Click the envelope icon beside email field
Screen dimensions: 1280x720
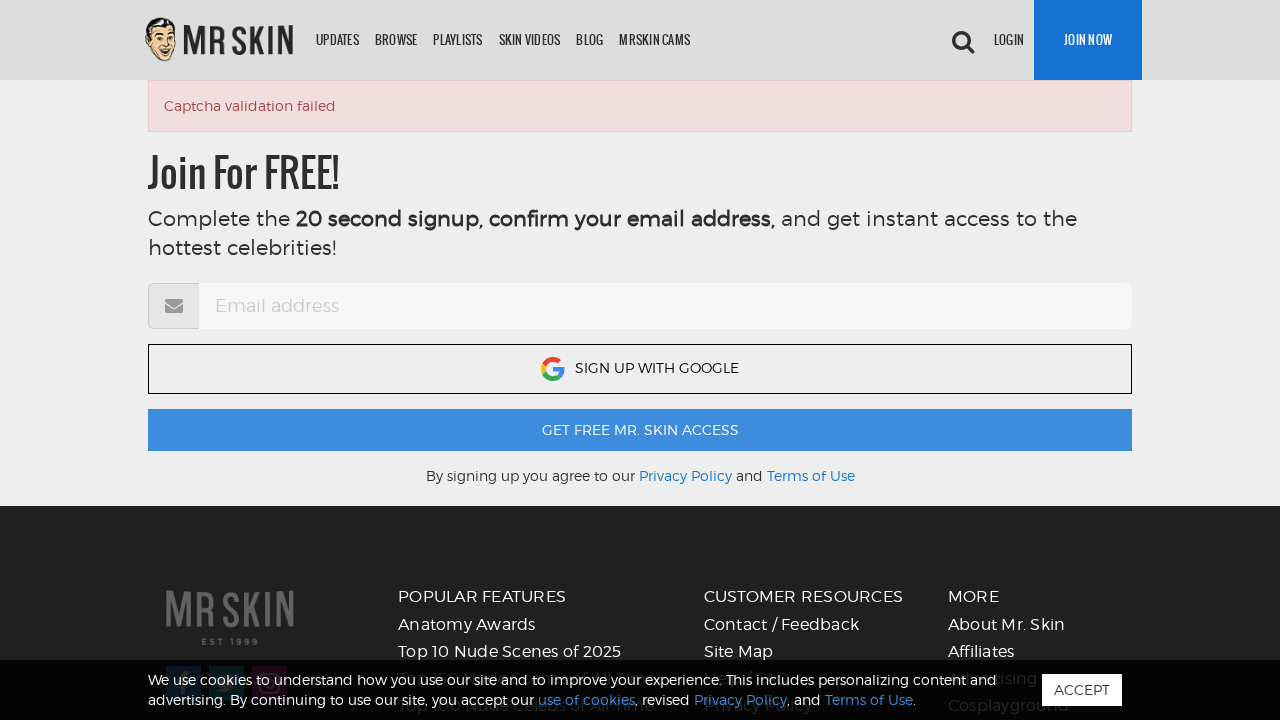174,306
